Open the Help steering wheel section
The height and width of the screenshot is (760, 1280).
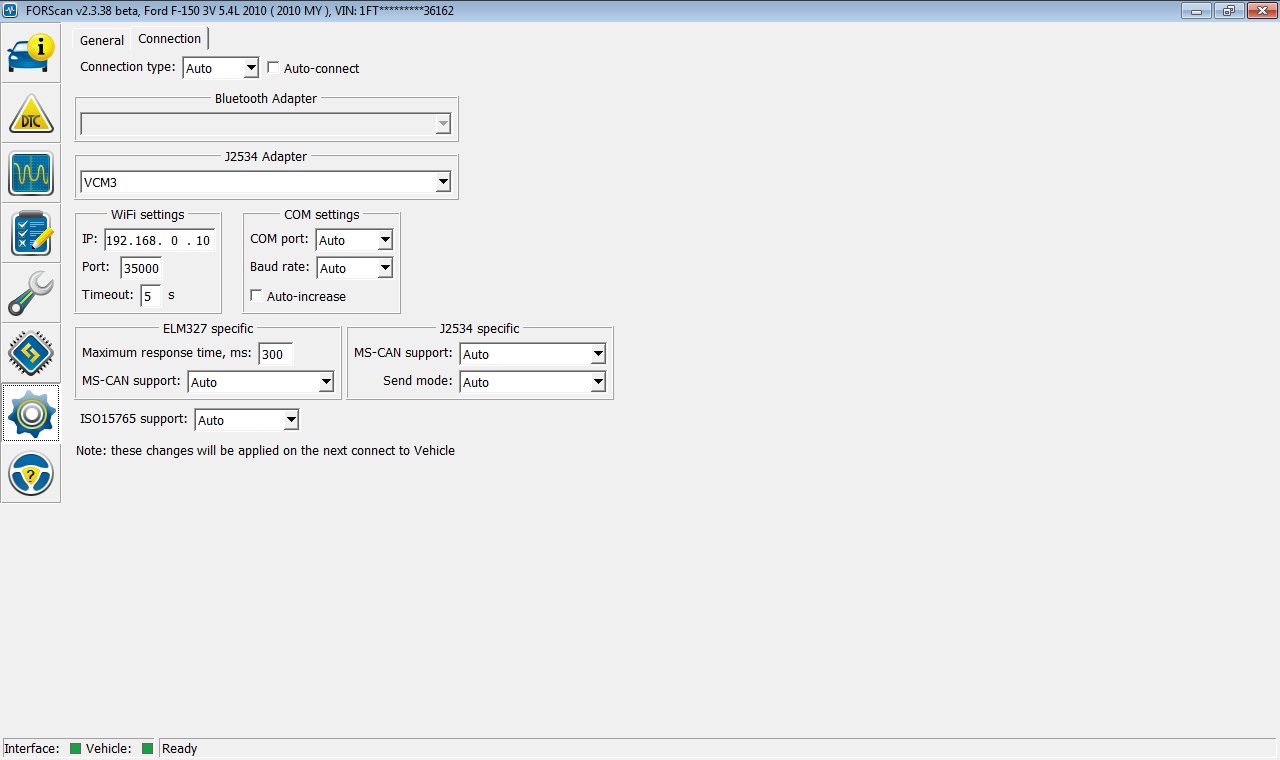tap(31, 474)
